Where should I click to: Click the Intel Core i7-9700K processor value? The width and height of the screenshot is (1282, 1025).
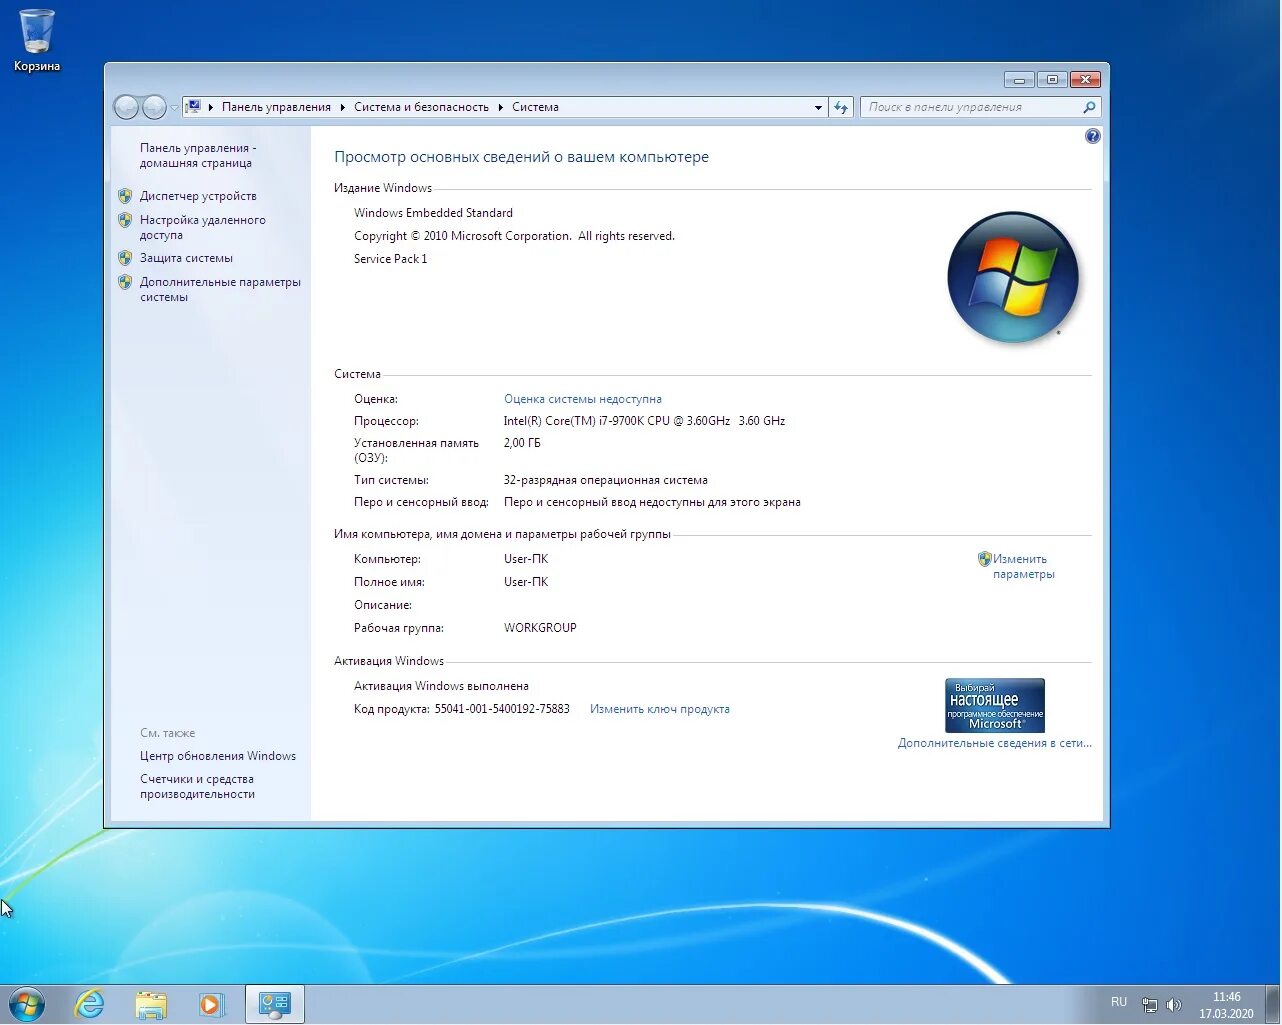click(644, 421)
